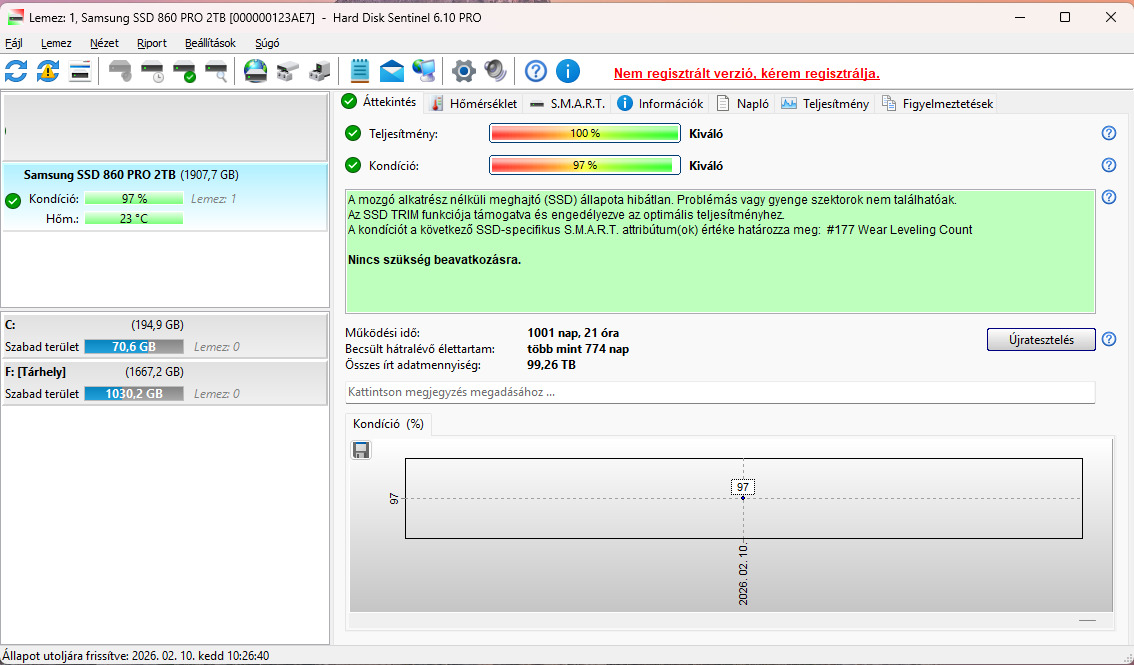Click the 97 data point on graph
Screen dimensions: 1134x665
point(743,498)
